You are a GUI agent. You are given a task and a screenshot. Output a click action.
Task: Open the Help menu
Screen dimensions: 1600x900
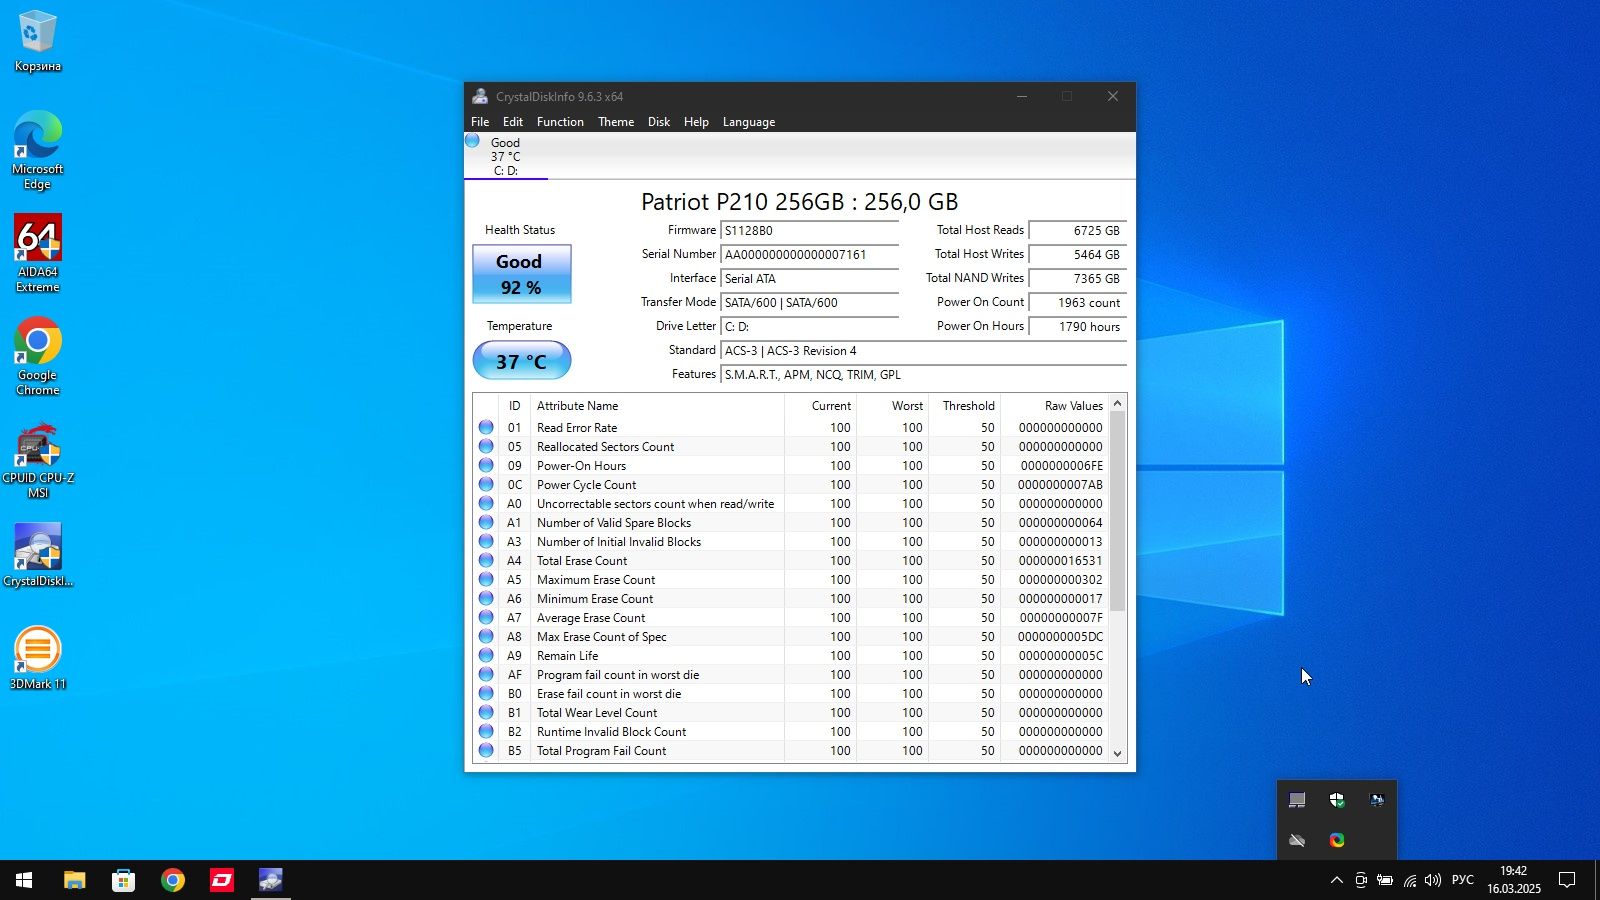[696, 122]
